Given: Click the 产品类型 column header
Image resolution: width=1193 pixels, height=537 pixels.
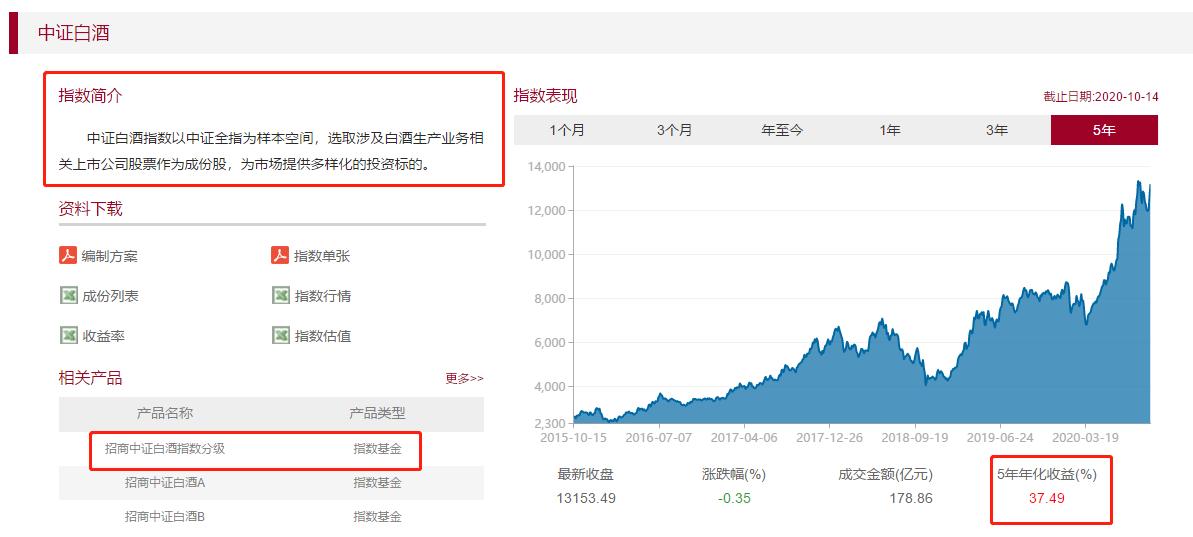Looking at the screenshot, I should pos(377,413).
